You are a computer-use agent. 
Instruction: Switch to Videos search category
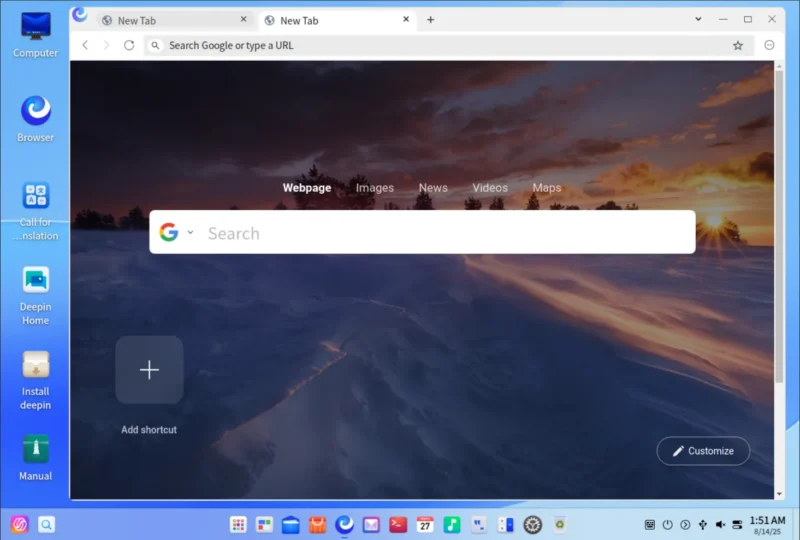point(490,188)
